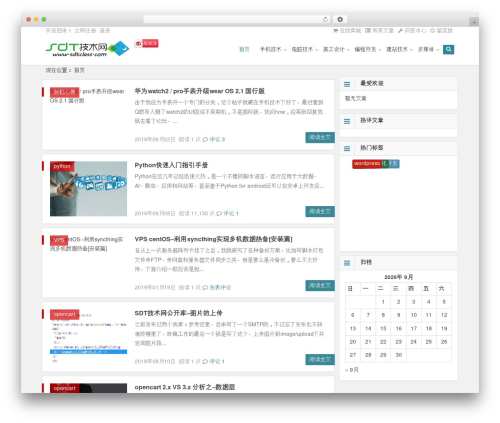The height and width of the screenshot is (423, 500).
Task: Click the 登录 link
Action: tap(105, 31)
